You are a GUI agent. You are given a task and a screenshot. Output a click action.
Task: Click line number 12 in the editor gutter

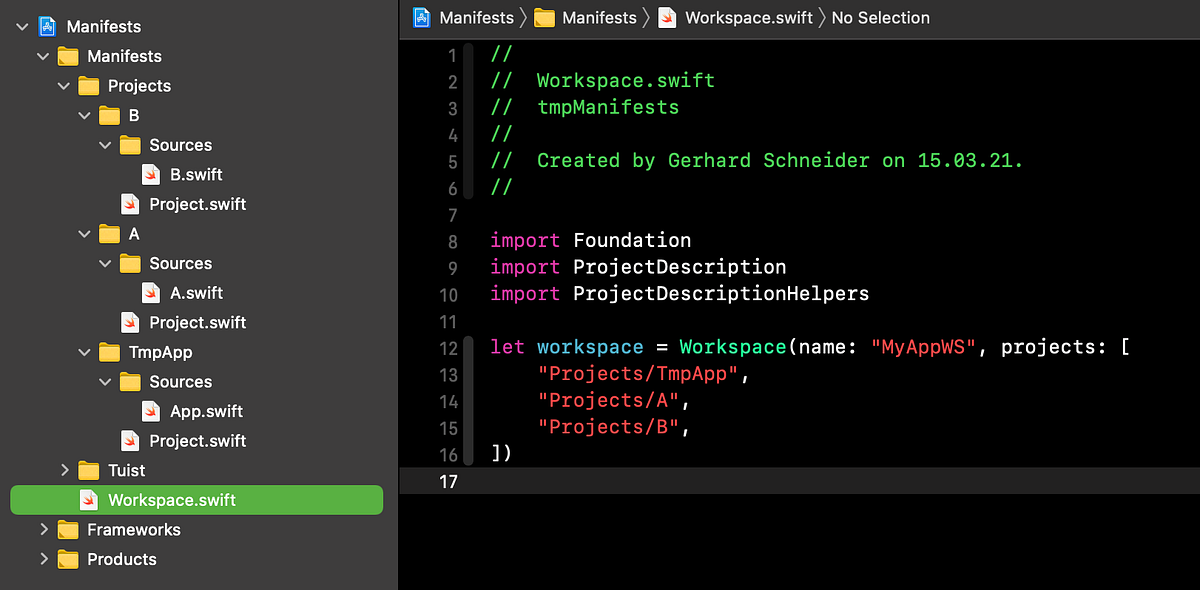450,346
